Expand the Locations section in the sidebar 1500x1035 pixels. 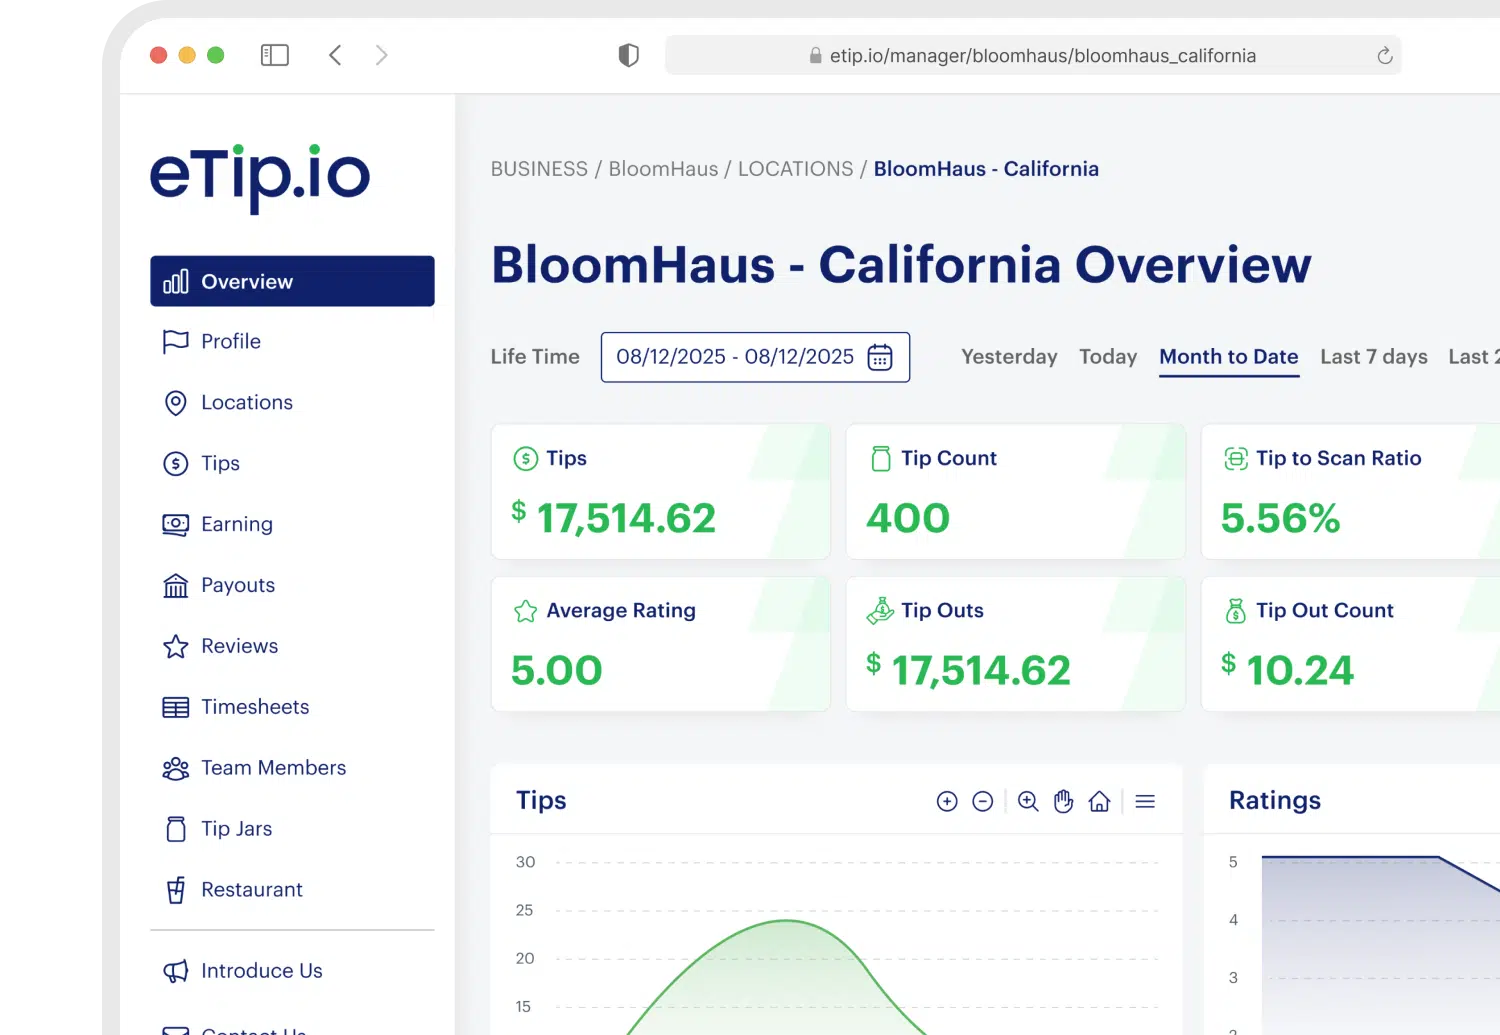tap(246, 402)
